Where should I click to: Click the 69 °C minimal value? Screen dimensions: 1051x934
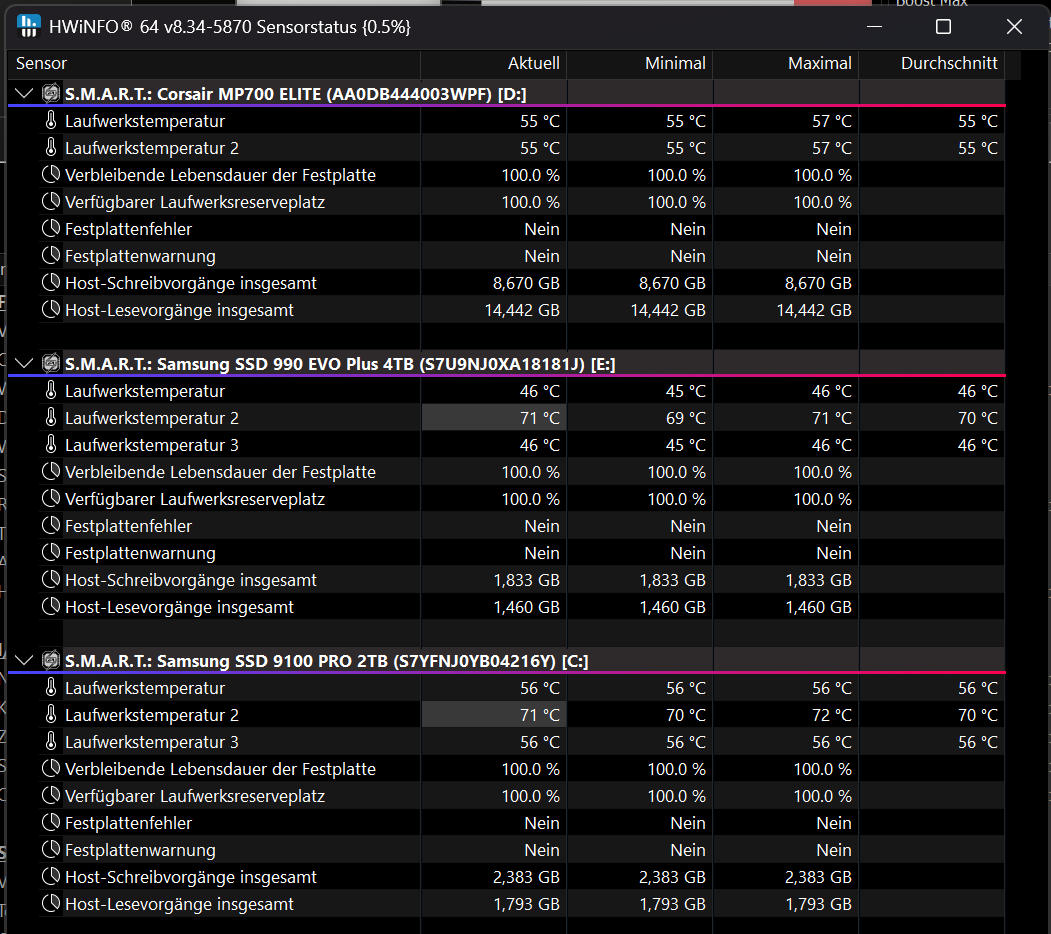(x=686, y=418)
